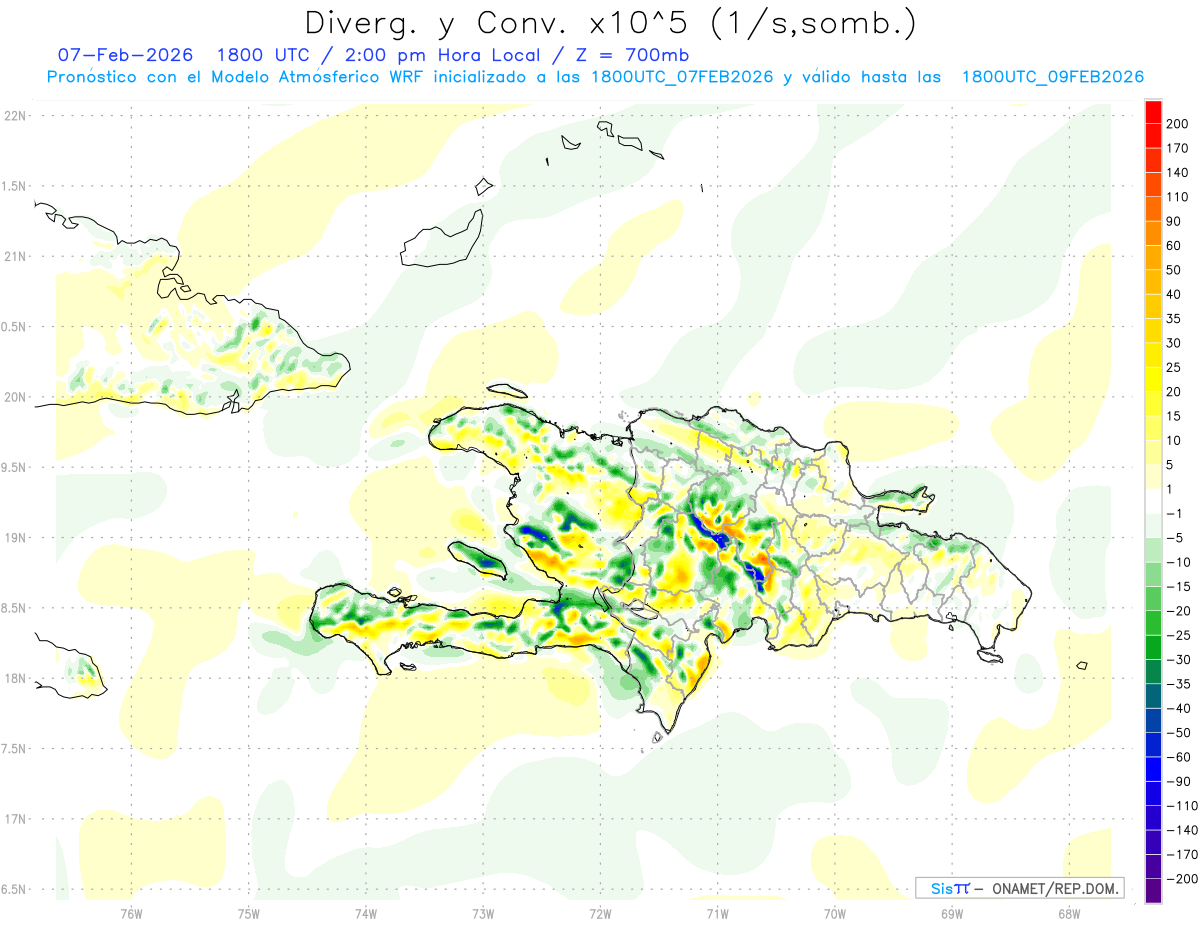The image size is (1200, 927).
Task: Click the "-200" color scale label
Action: [1182, 879]
